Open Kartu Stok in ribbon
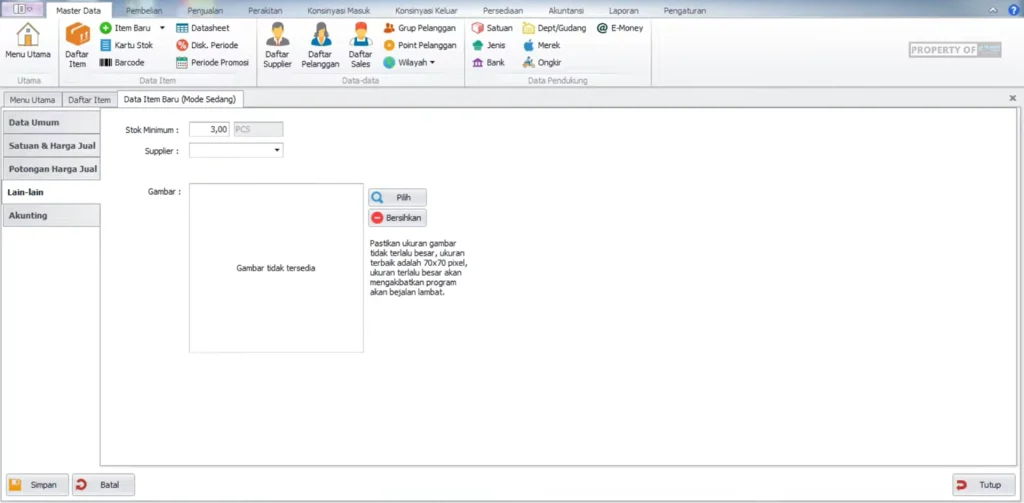This screenshot has width=1024, height=503. click(126, 45)
